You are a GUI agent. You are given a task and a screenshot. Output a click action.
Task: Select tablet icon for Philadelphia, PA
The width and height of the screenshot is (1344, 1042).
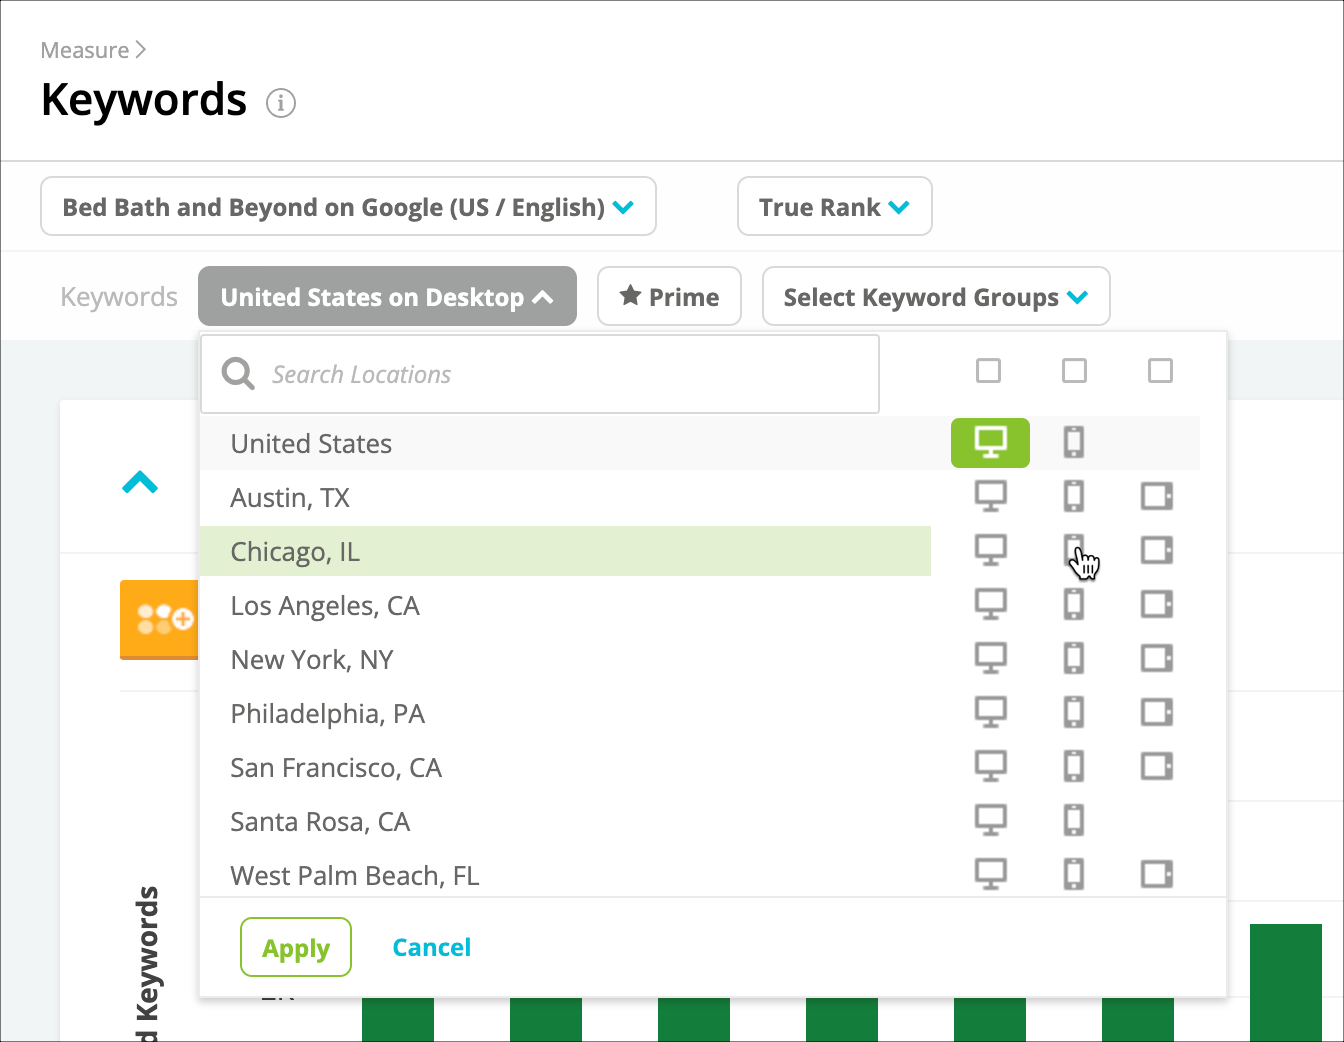tap(1157, 713)
